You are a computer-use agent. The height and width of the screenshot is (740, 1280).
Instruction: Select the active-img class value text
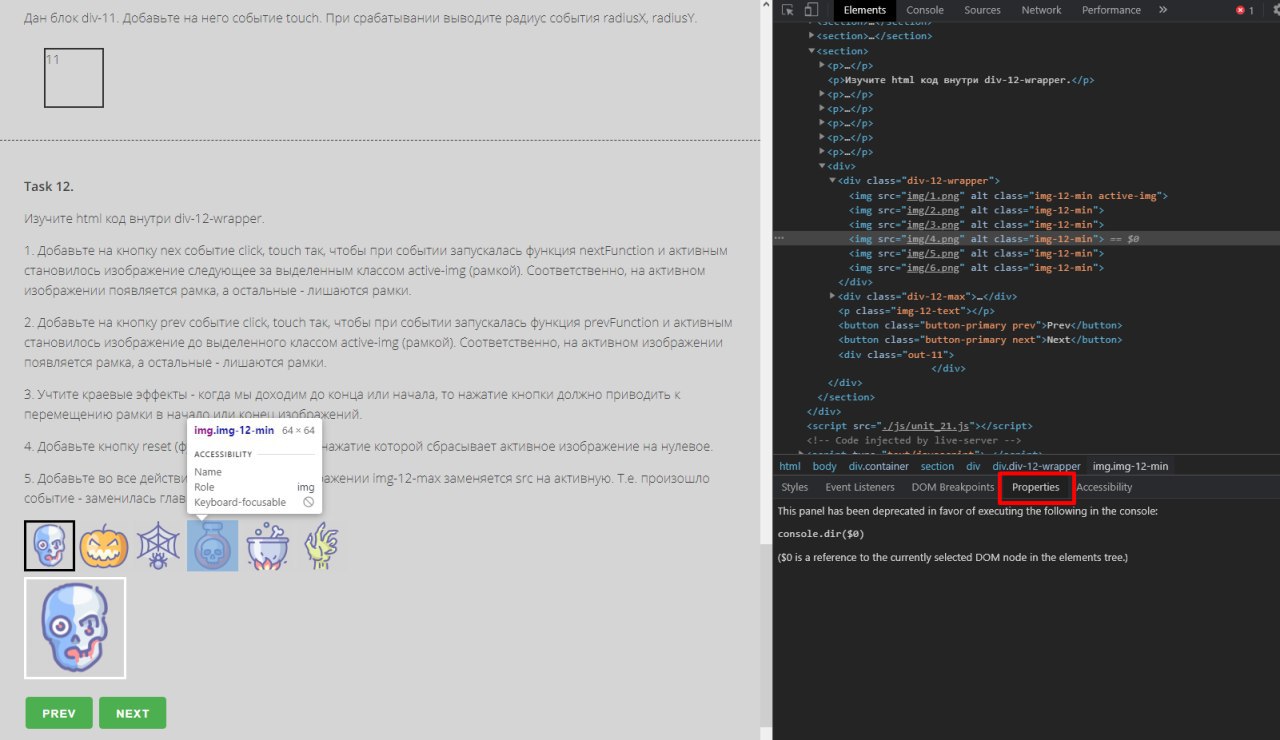pos(1128,196)
